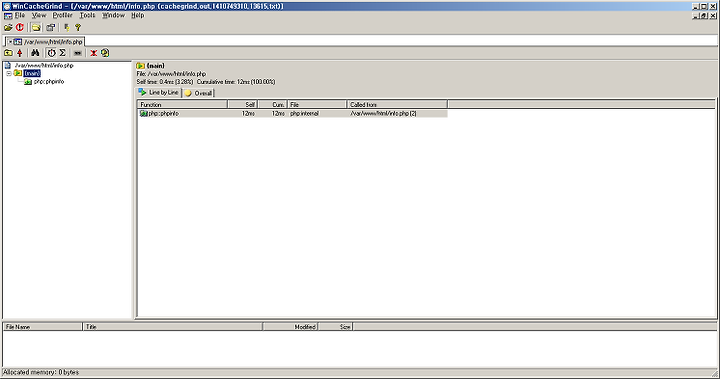Image resolution: width=720 pixels, height=379 pixels.
Task: Select /var/www/html/info.php root in the tree
Action: pos(44,66)
